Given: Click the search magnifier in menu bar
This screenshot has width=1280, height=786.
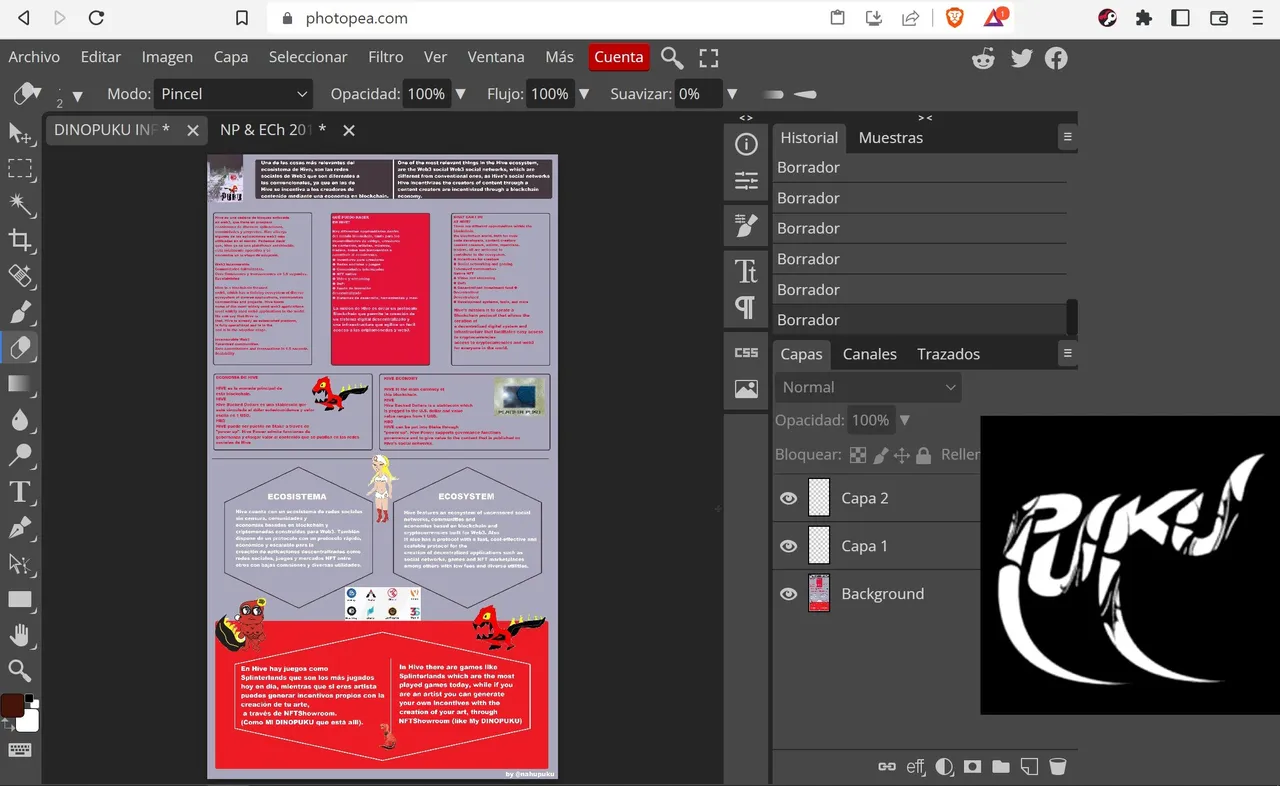Looking at the screenshot, I should coord(672,58).
